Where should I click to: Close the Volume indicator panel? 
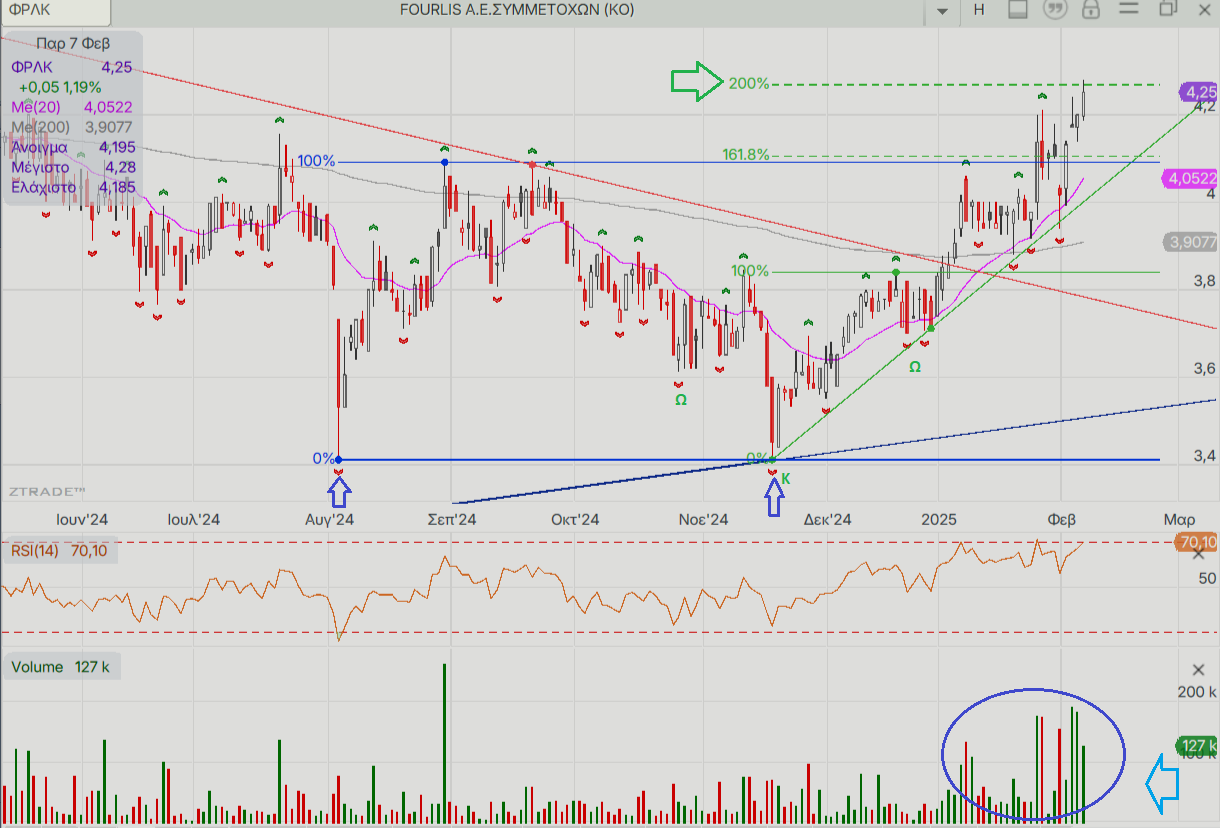pos(1200,669)
